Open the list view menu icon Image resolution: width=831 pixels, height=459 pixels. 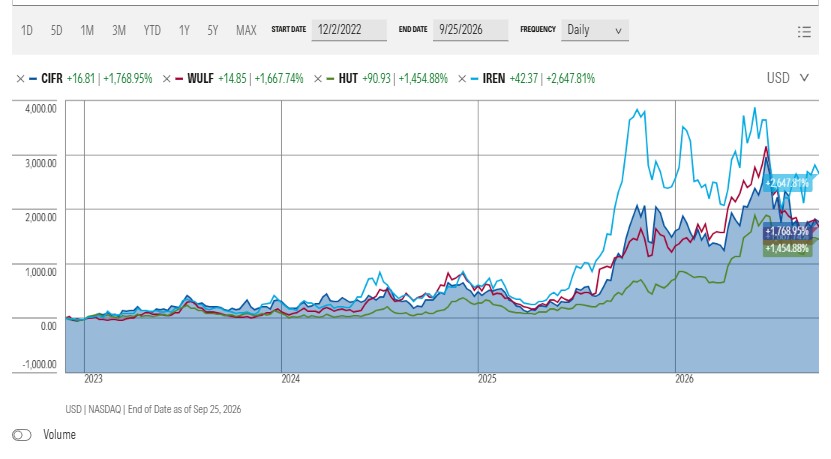(804, 32)
